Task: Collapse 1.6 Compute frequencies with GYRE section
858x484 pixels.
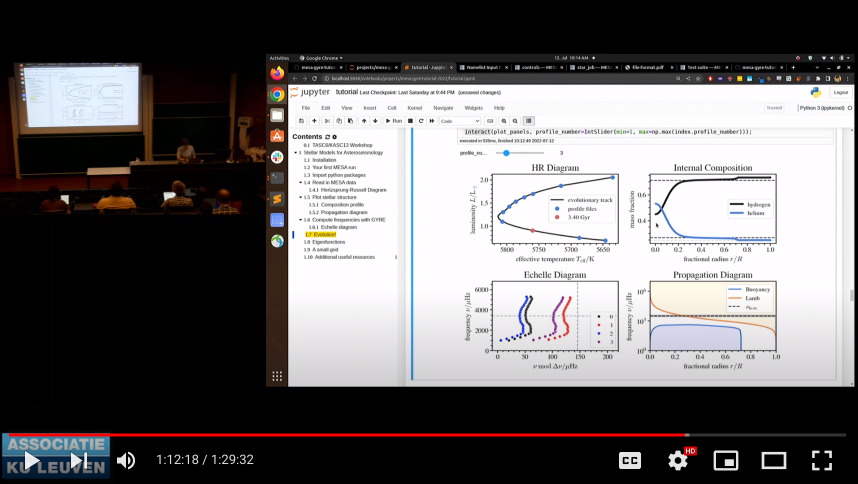Action: 300,220
